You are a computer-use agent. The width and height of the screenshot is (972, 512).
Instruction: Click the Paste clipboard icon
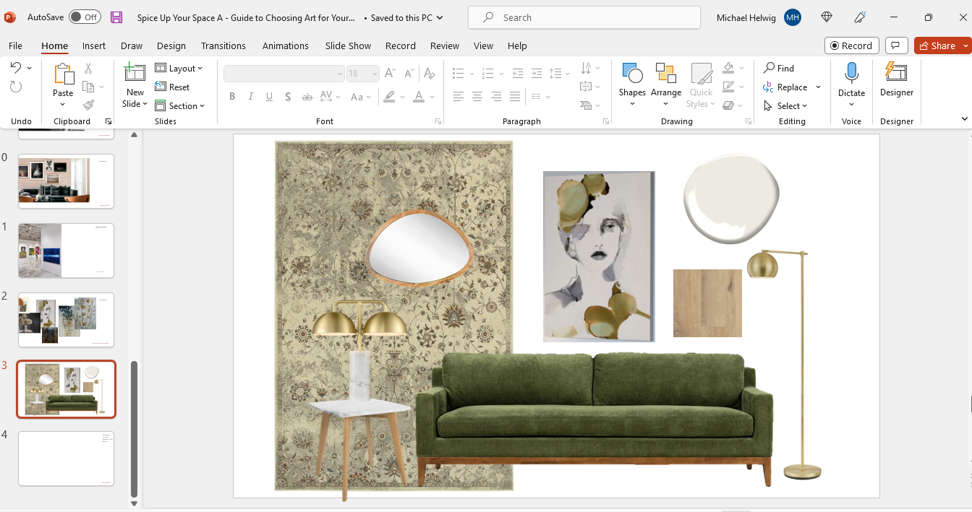pyautogui.click(x=63, y=74)
